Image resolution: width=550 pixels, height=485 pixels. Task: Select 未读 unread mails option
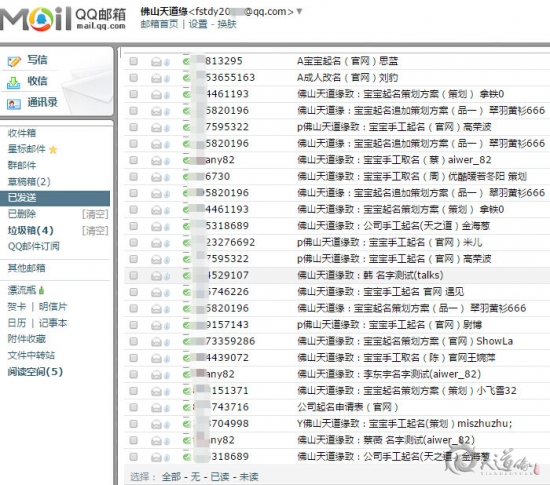click(249, 477)
